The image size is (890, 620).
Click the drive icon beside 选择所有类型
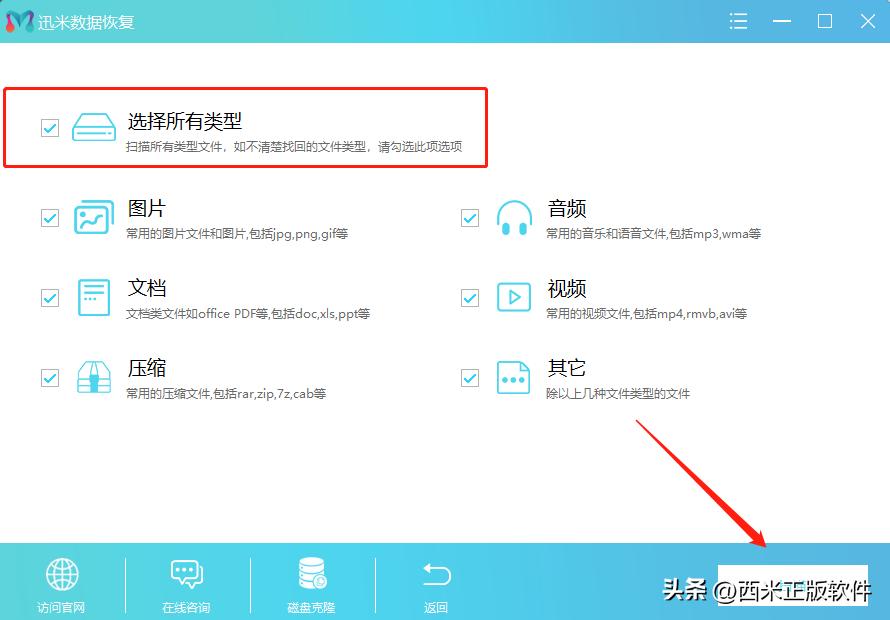94,127
